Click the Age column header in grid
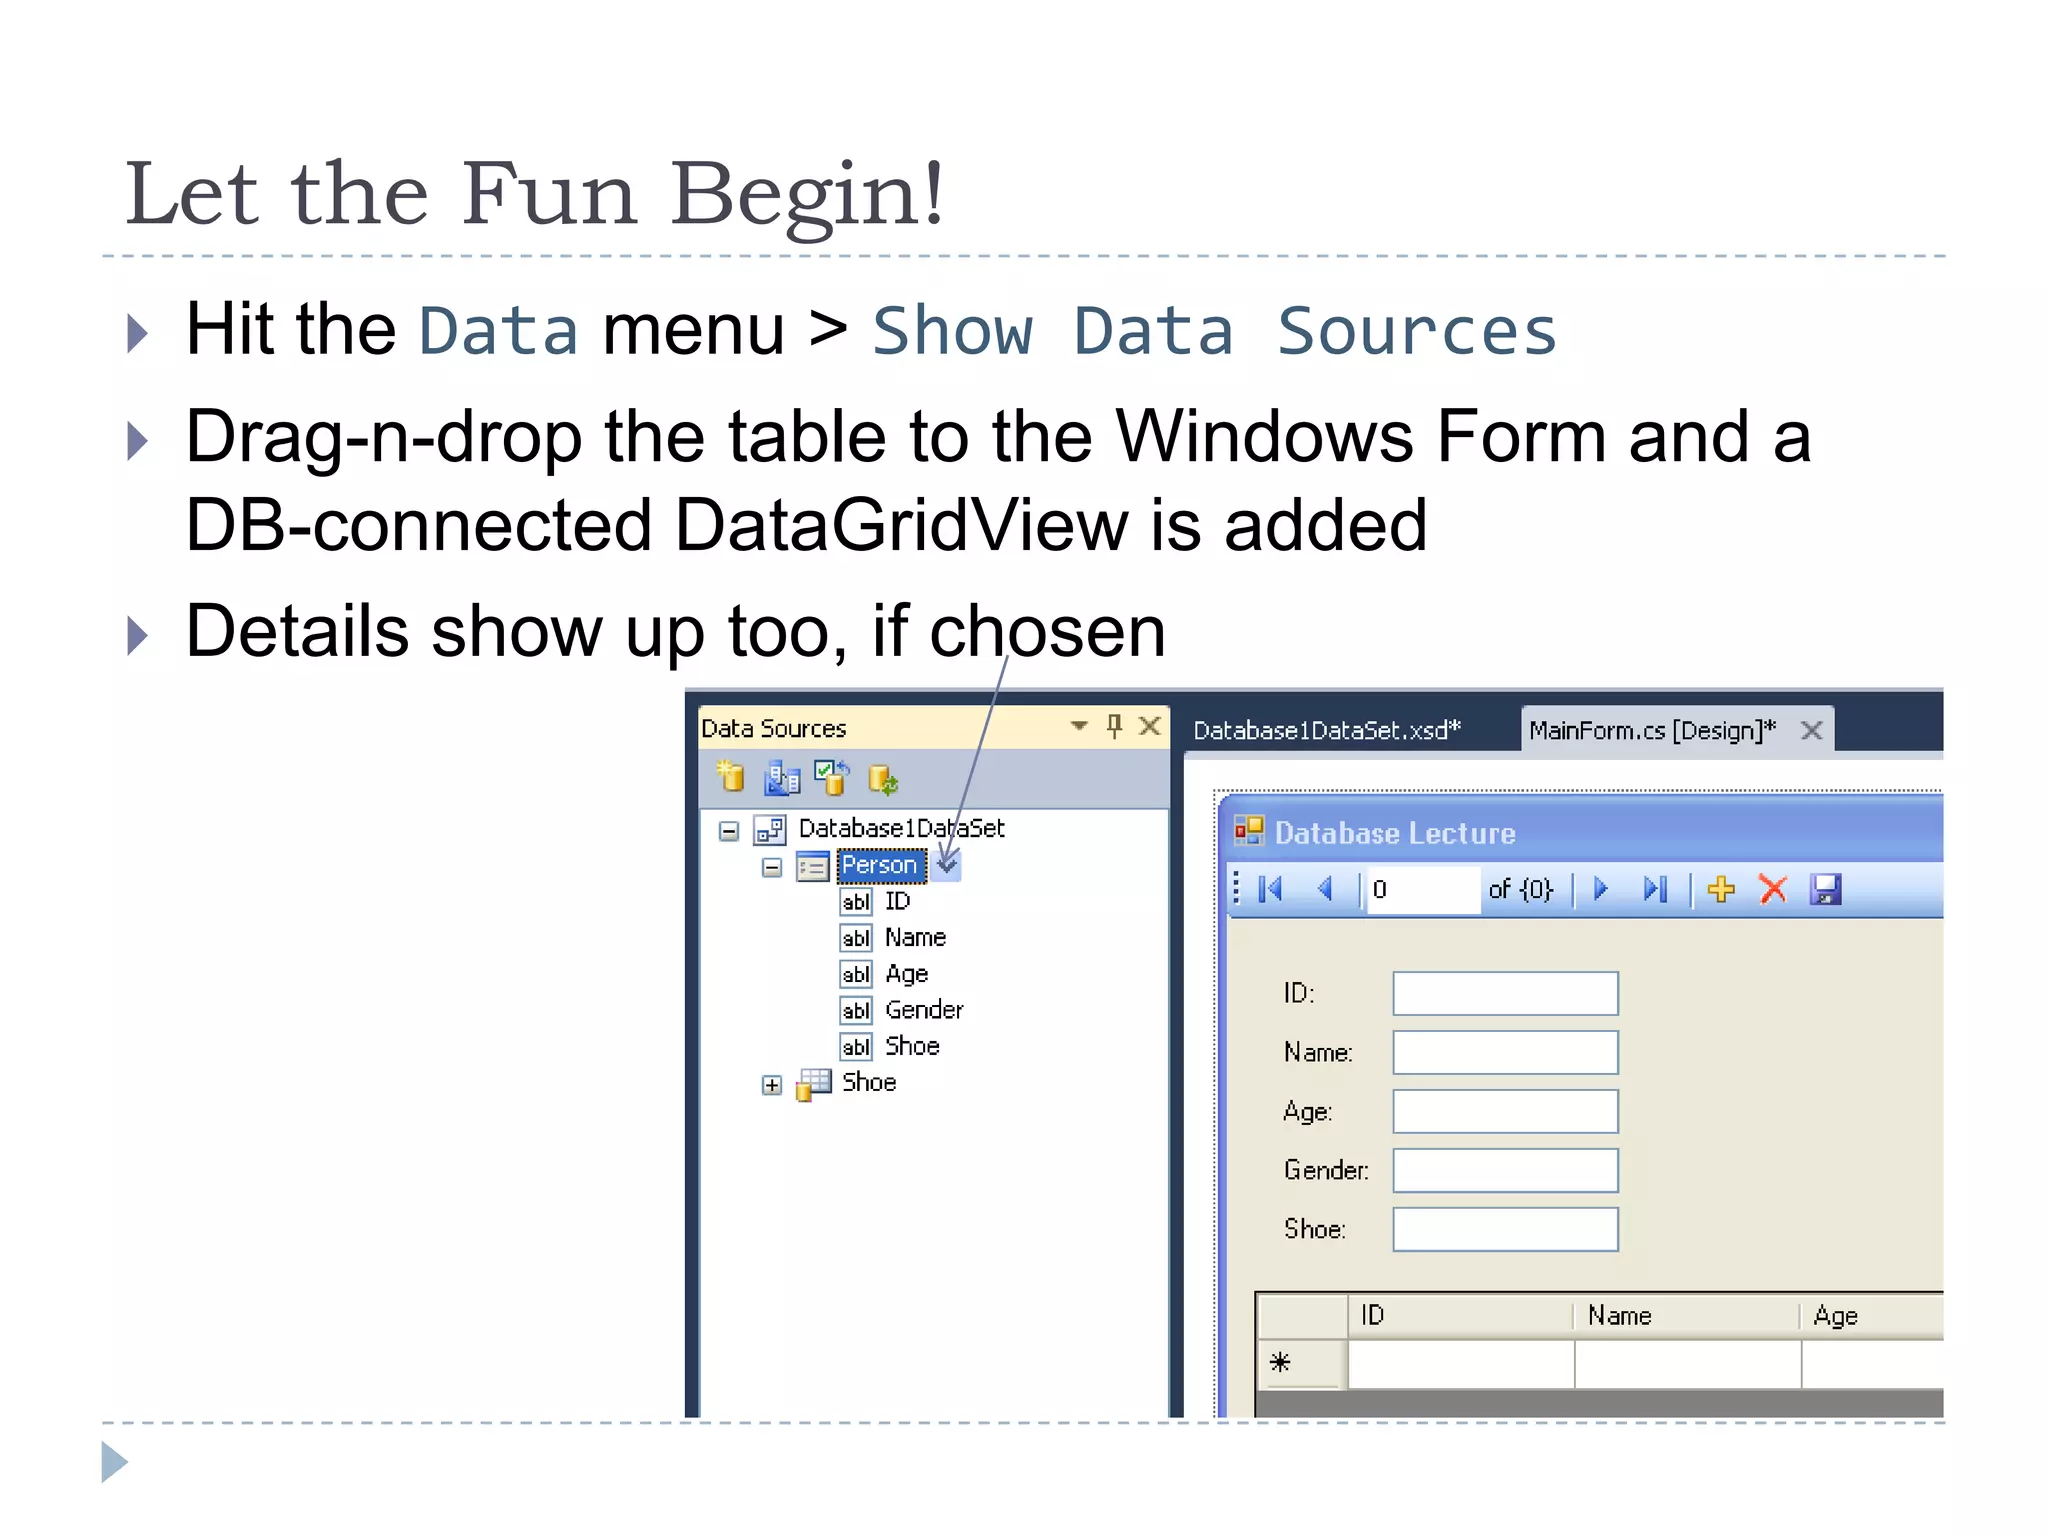 1873,1315
